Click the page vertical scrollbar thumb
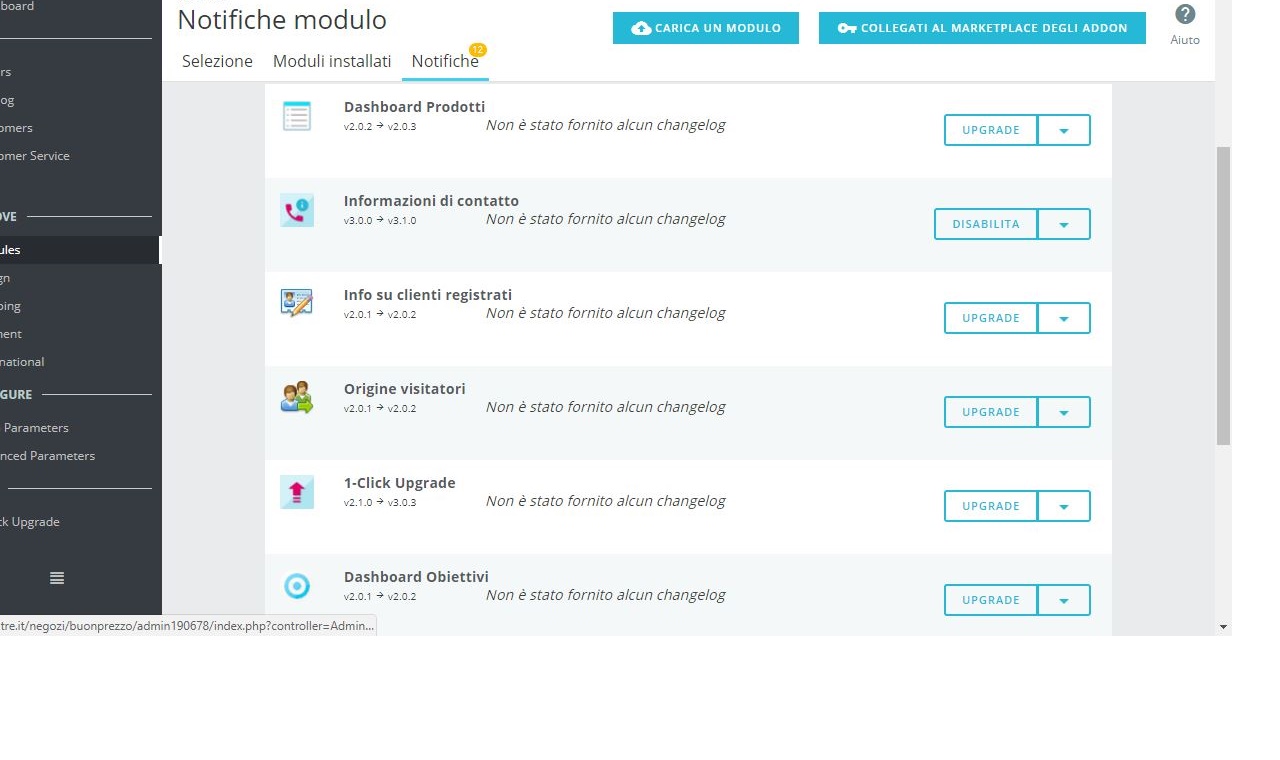The image size is (1280, 760). pos(1223,295)
